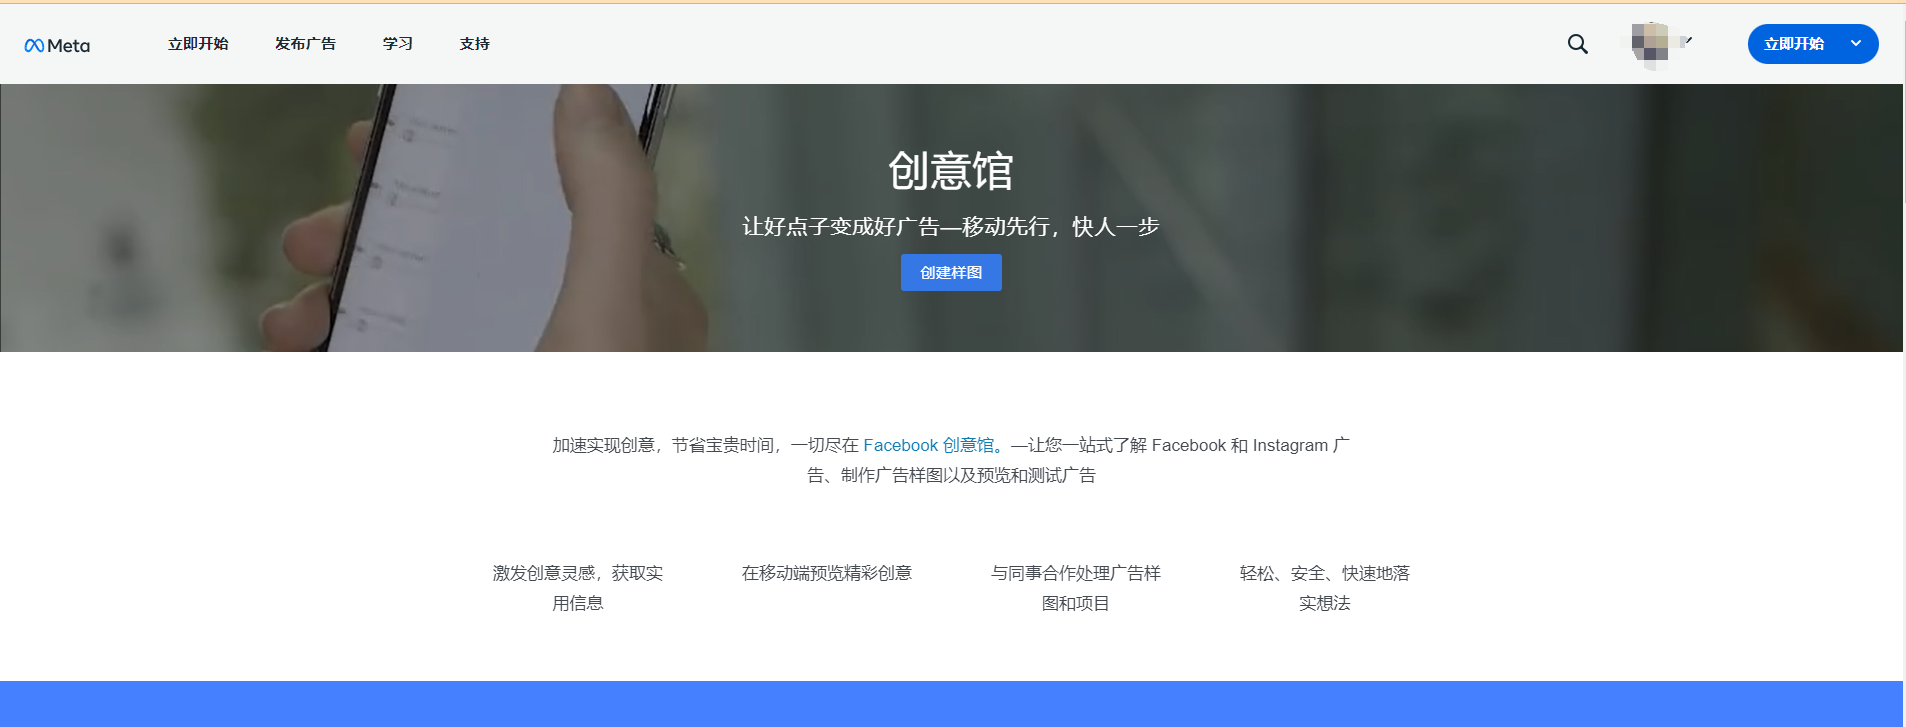1906x727 pixels.
Task: Click the 创意馆 hero heading
Action: [x=951, y=171]
